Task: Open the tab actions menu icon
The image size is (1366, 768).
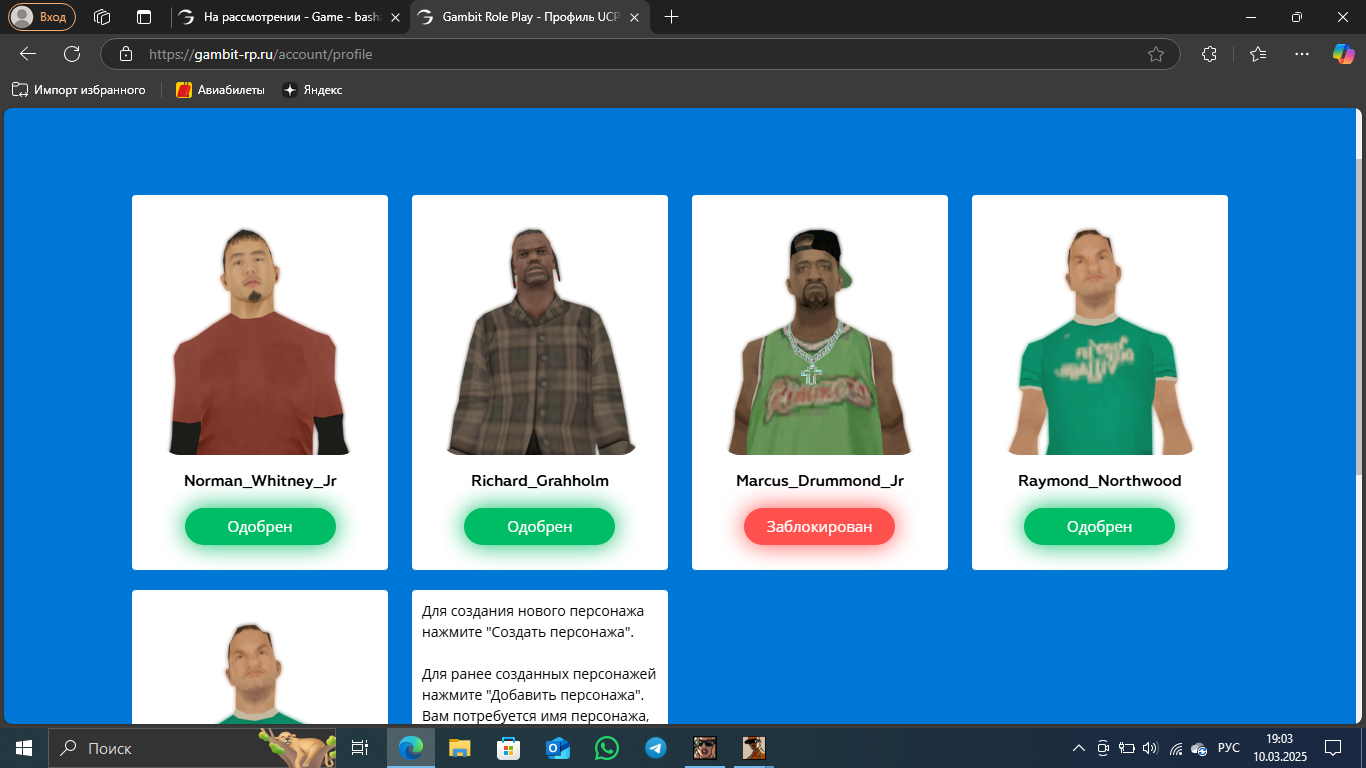Action: pyautogui.click(x=101, y=17)
